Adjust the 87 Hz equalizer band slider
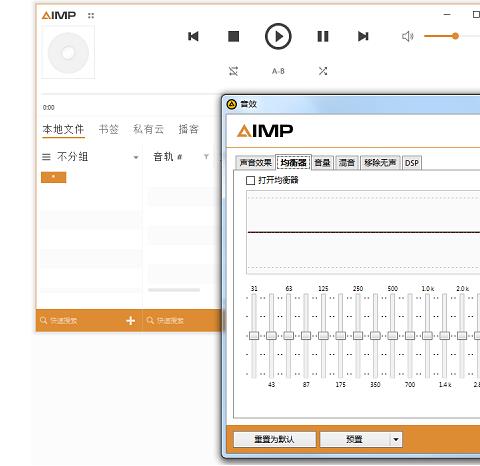Screen dimensions: 480x466 tap(306, 335)
